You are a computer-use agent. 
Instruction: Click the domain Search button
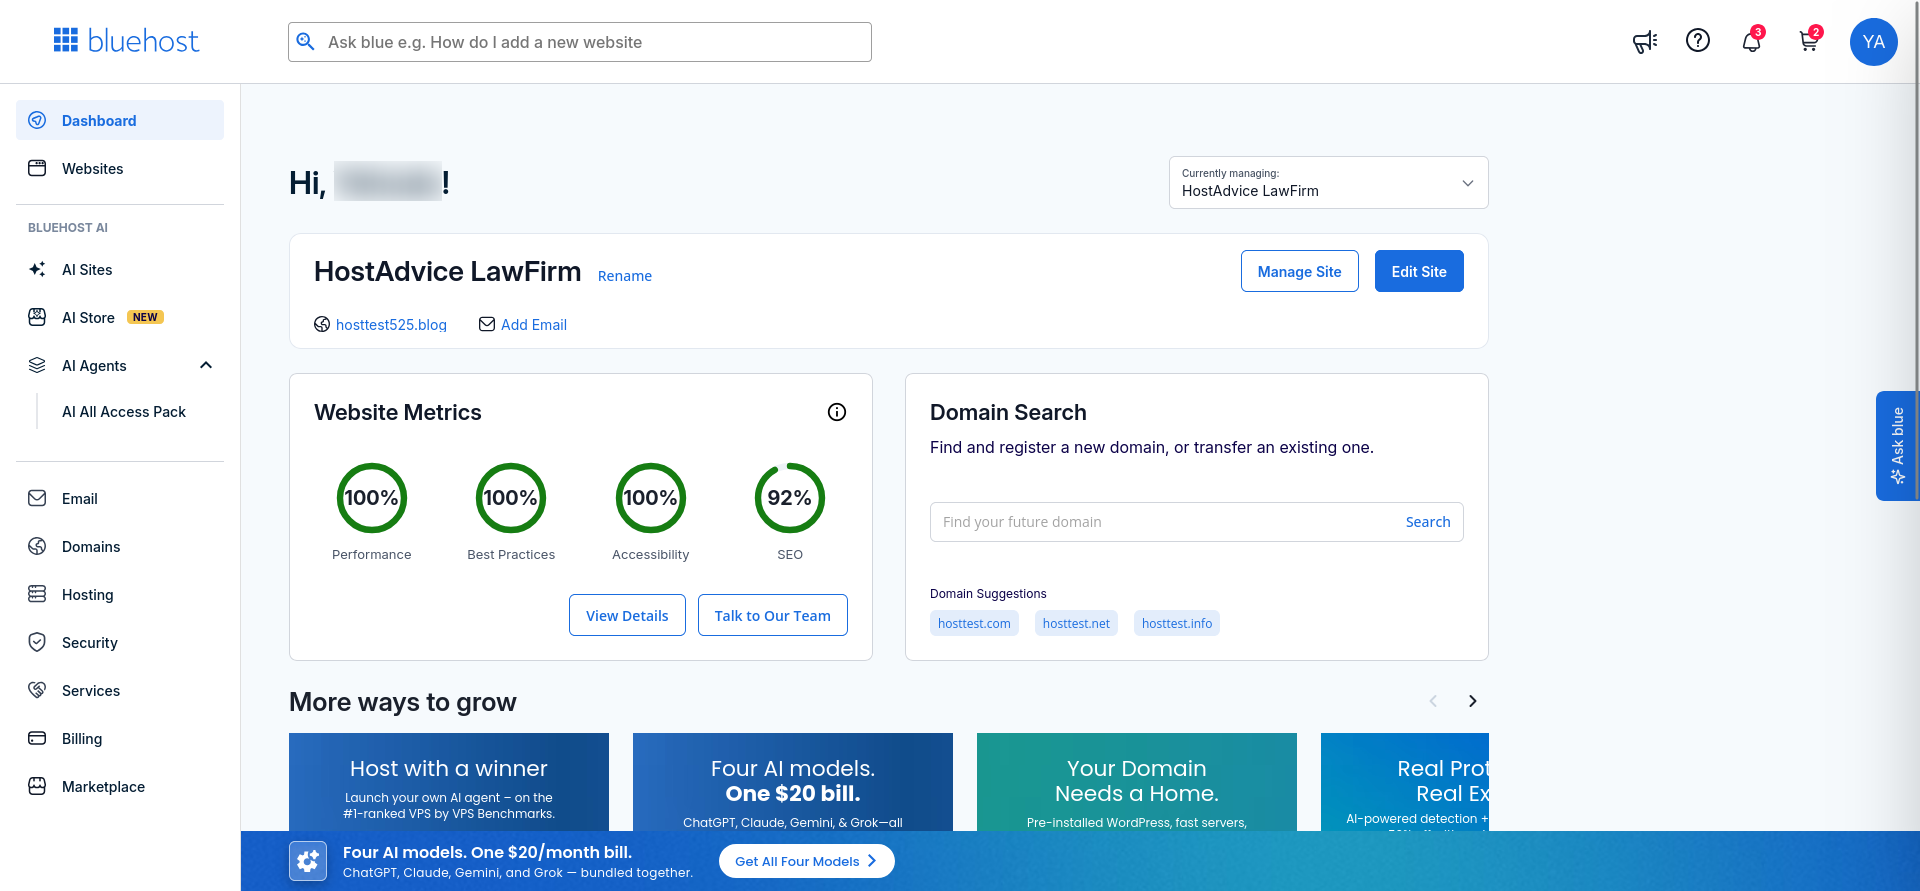[x=1427, y=522]
